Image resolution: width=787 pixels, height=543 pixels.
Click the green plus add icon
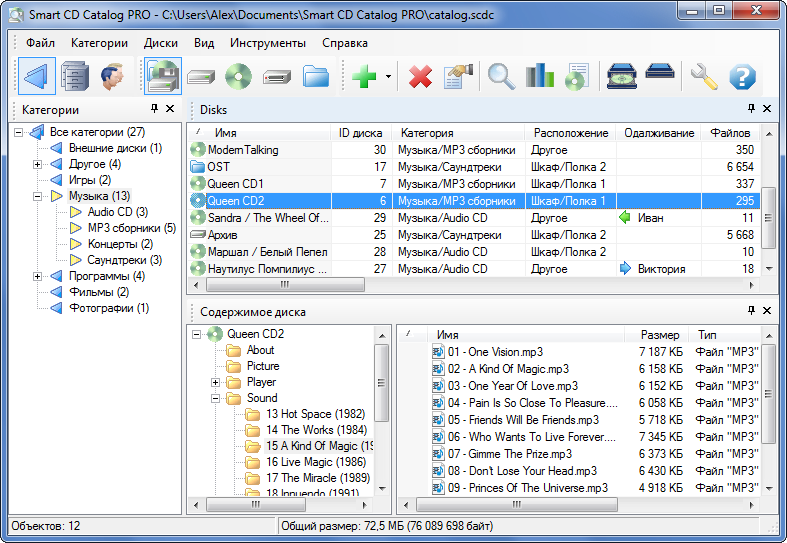(x=364, y=76)
